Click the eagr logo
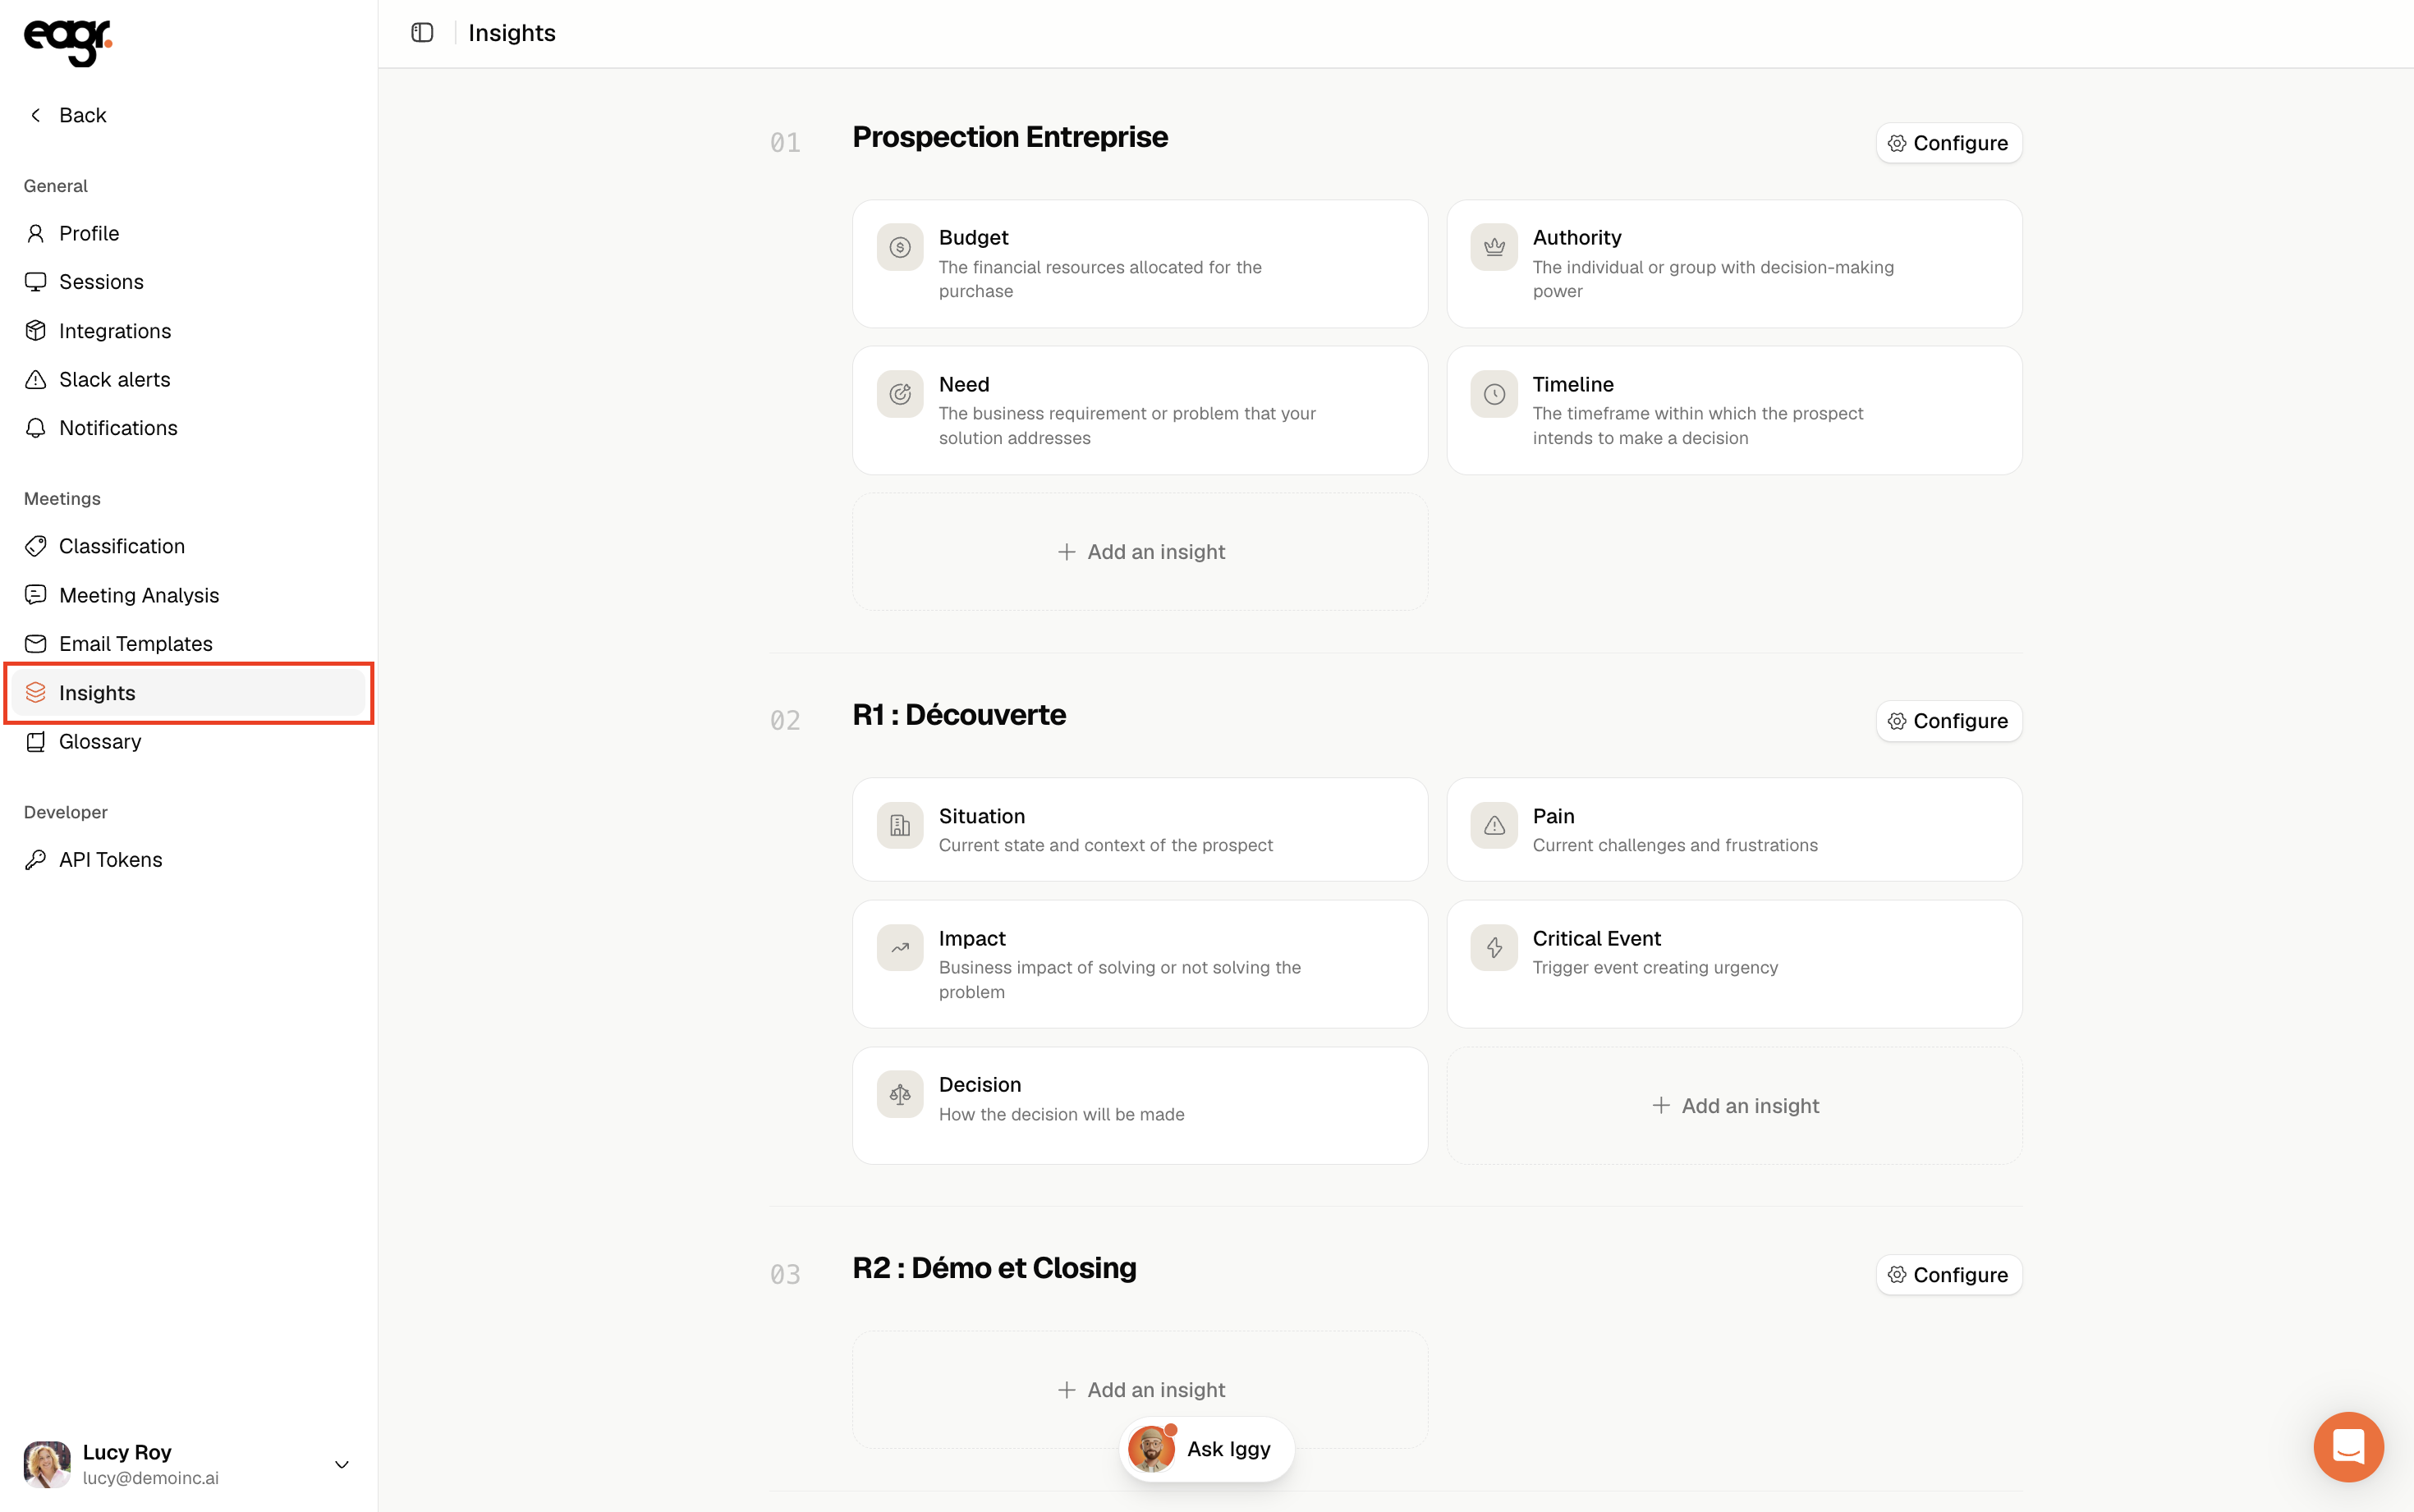The height and width of the screenshot is (1512, 2414). 67,42
